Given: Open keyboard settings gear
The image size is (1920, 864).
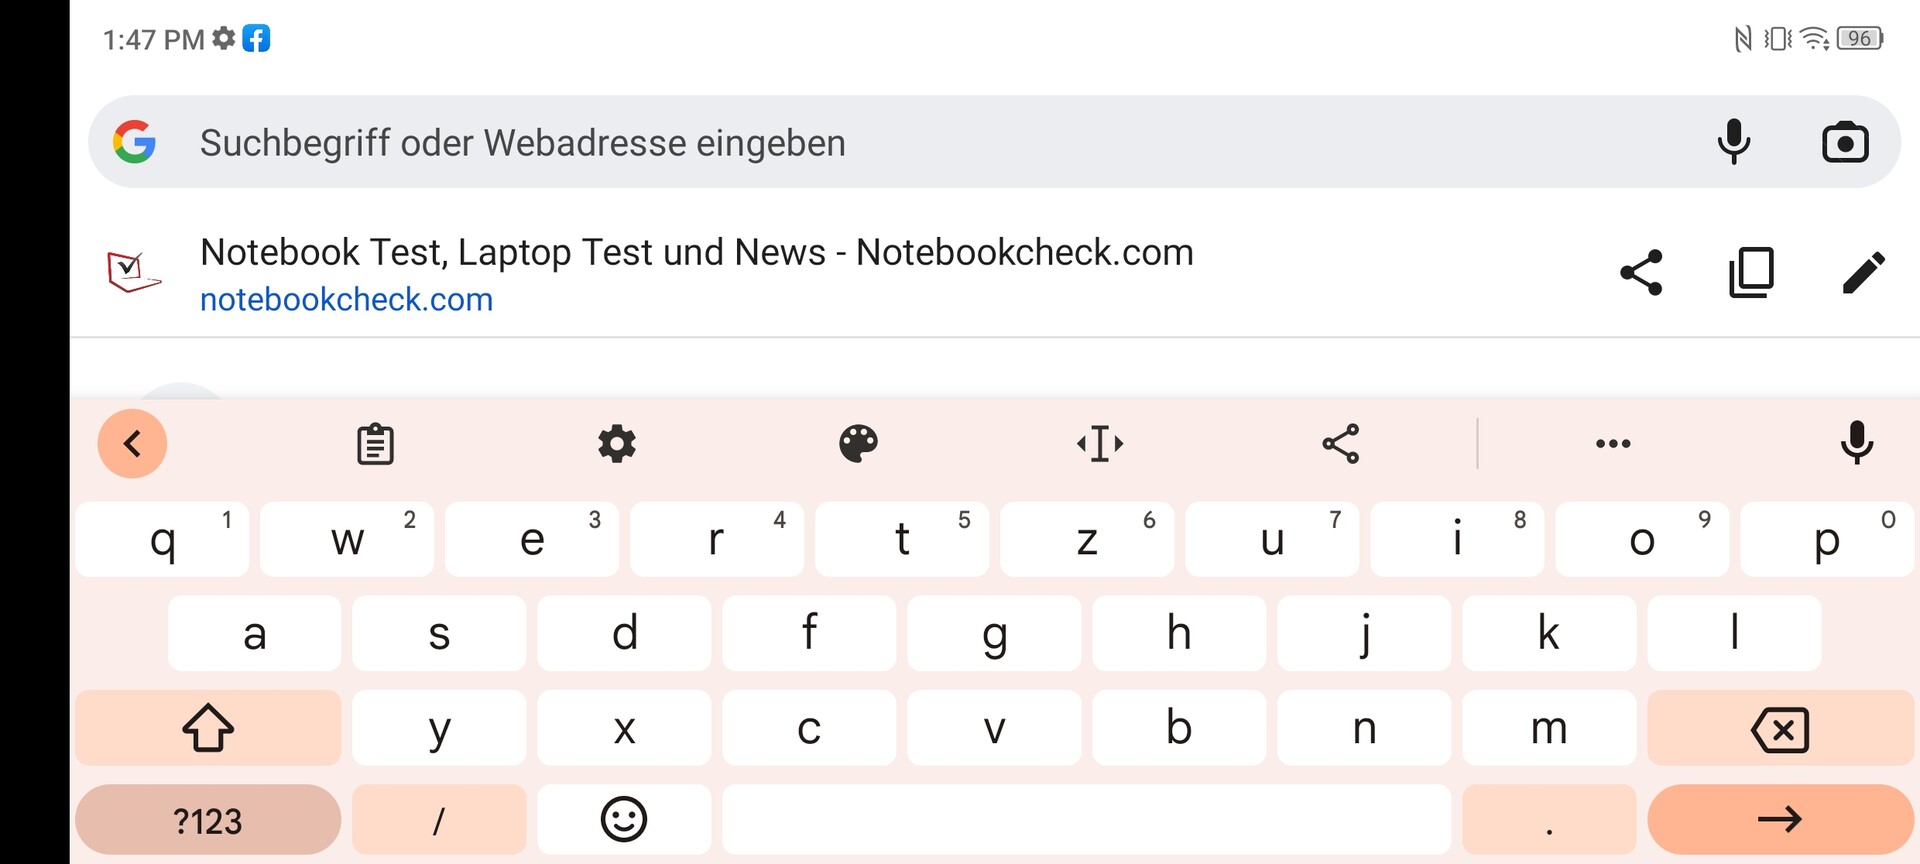Looking at the screenshot, I should [x=617, y=444].
